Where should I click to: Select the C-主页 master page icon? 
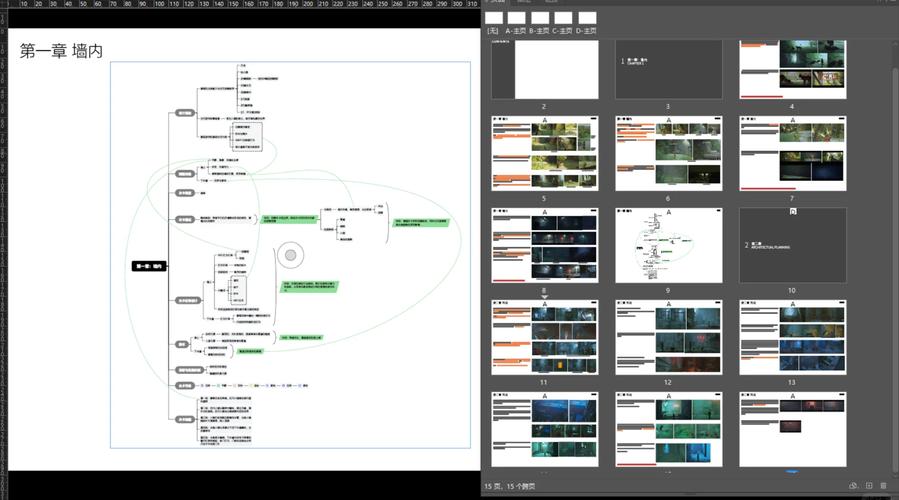[563, 18]
